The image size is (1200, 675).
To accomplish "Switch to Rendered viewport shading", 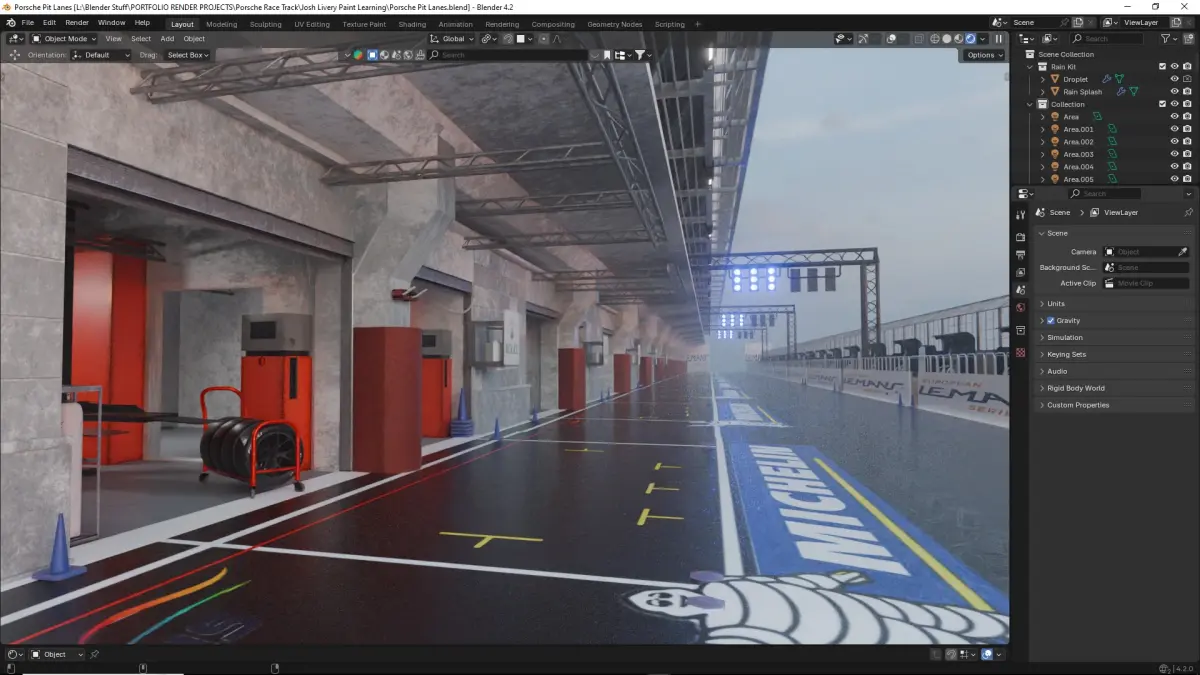I will pyautogui.click(x=970, y=39).
